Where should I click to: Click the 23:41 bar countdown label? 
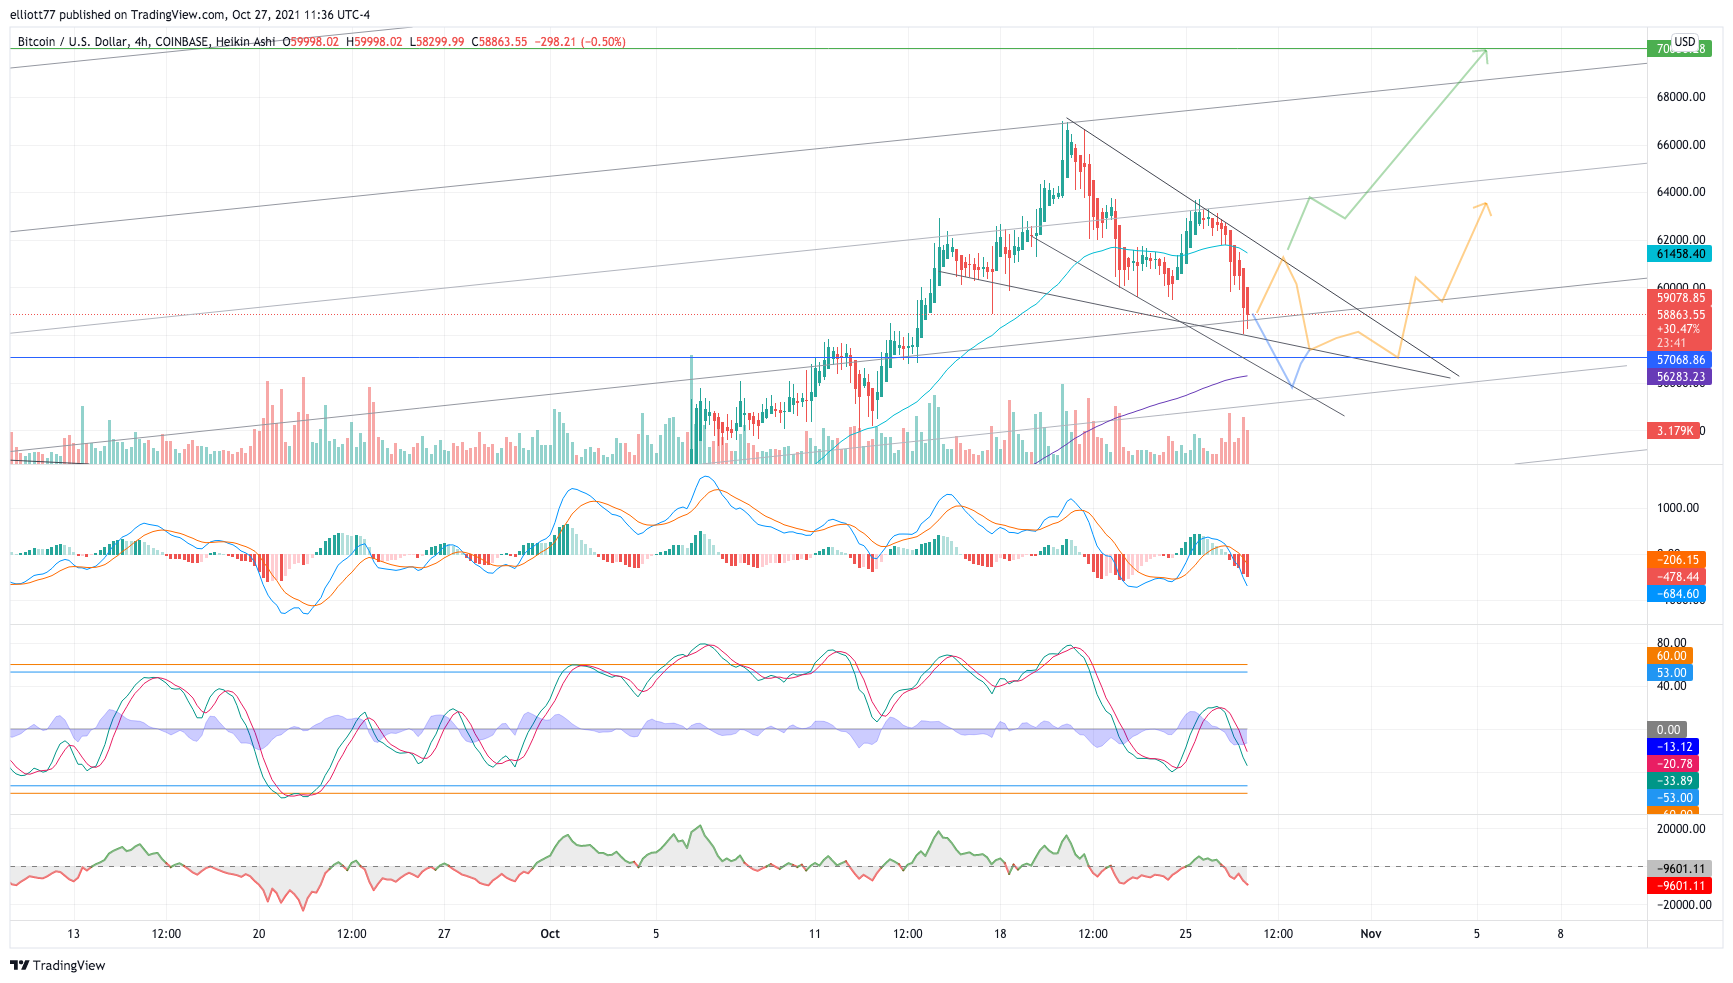pos(1671,343)
